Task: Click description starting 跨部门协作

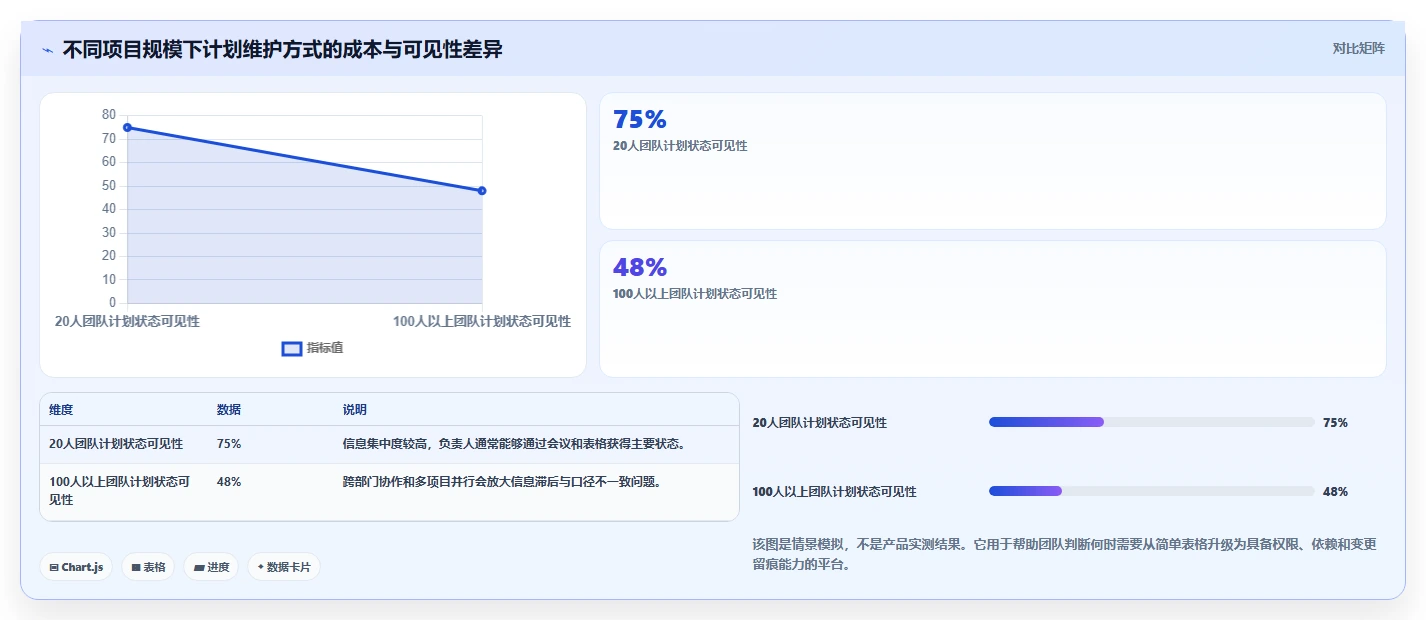Action: pyautogui.click(x=502, y=482)
